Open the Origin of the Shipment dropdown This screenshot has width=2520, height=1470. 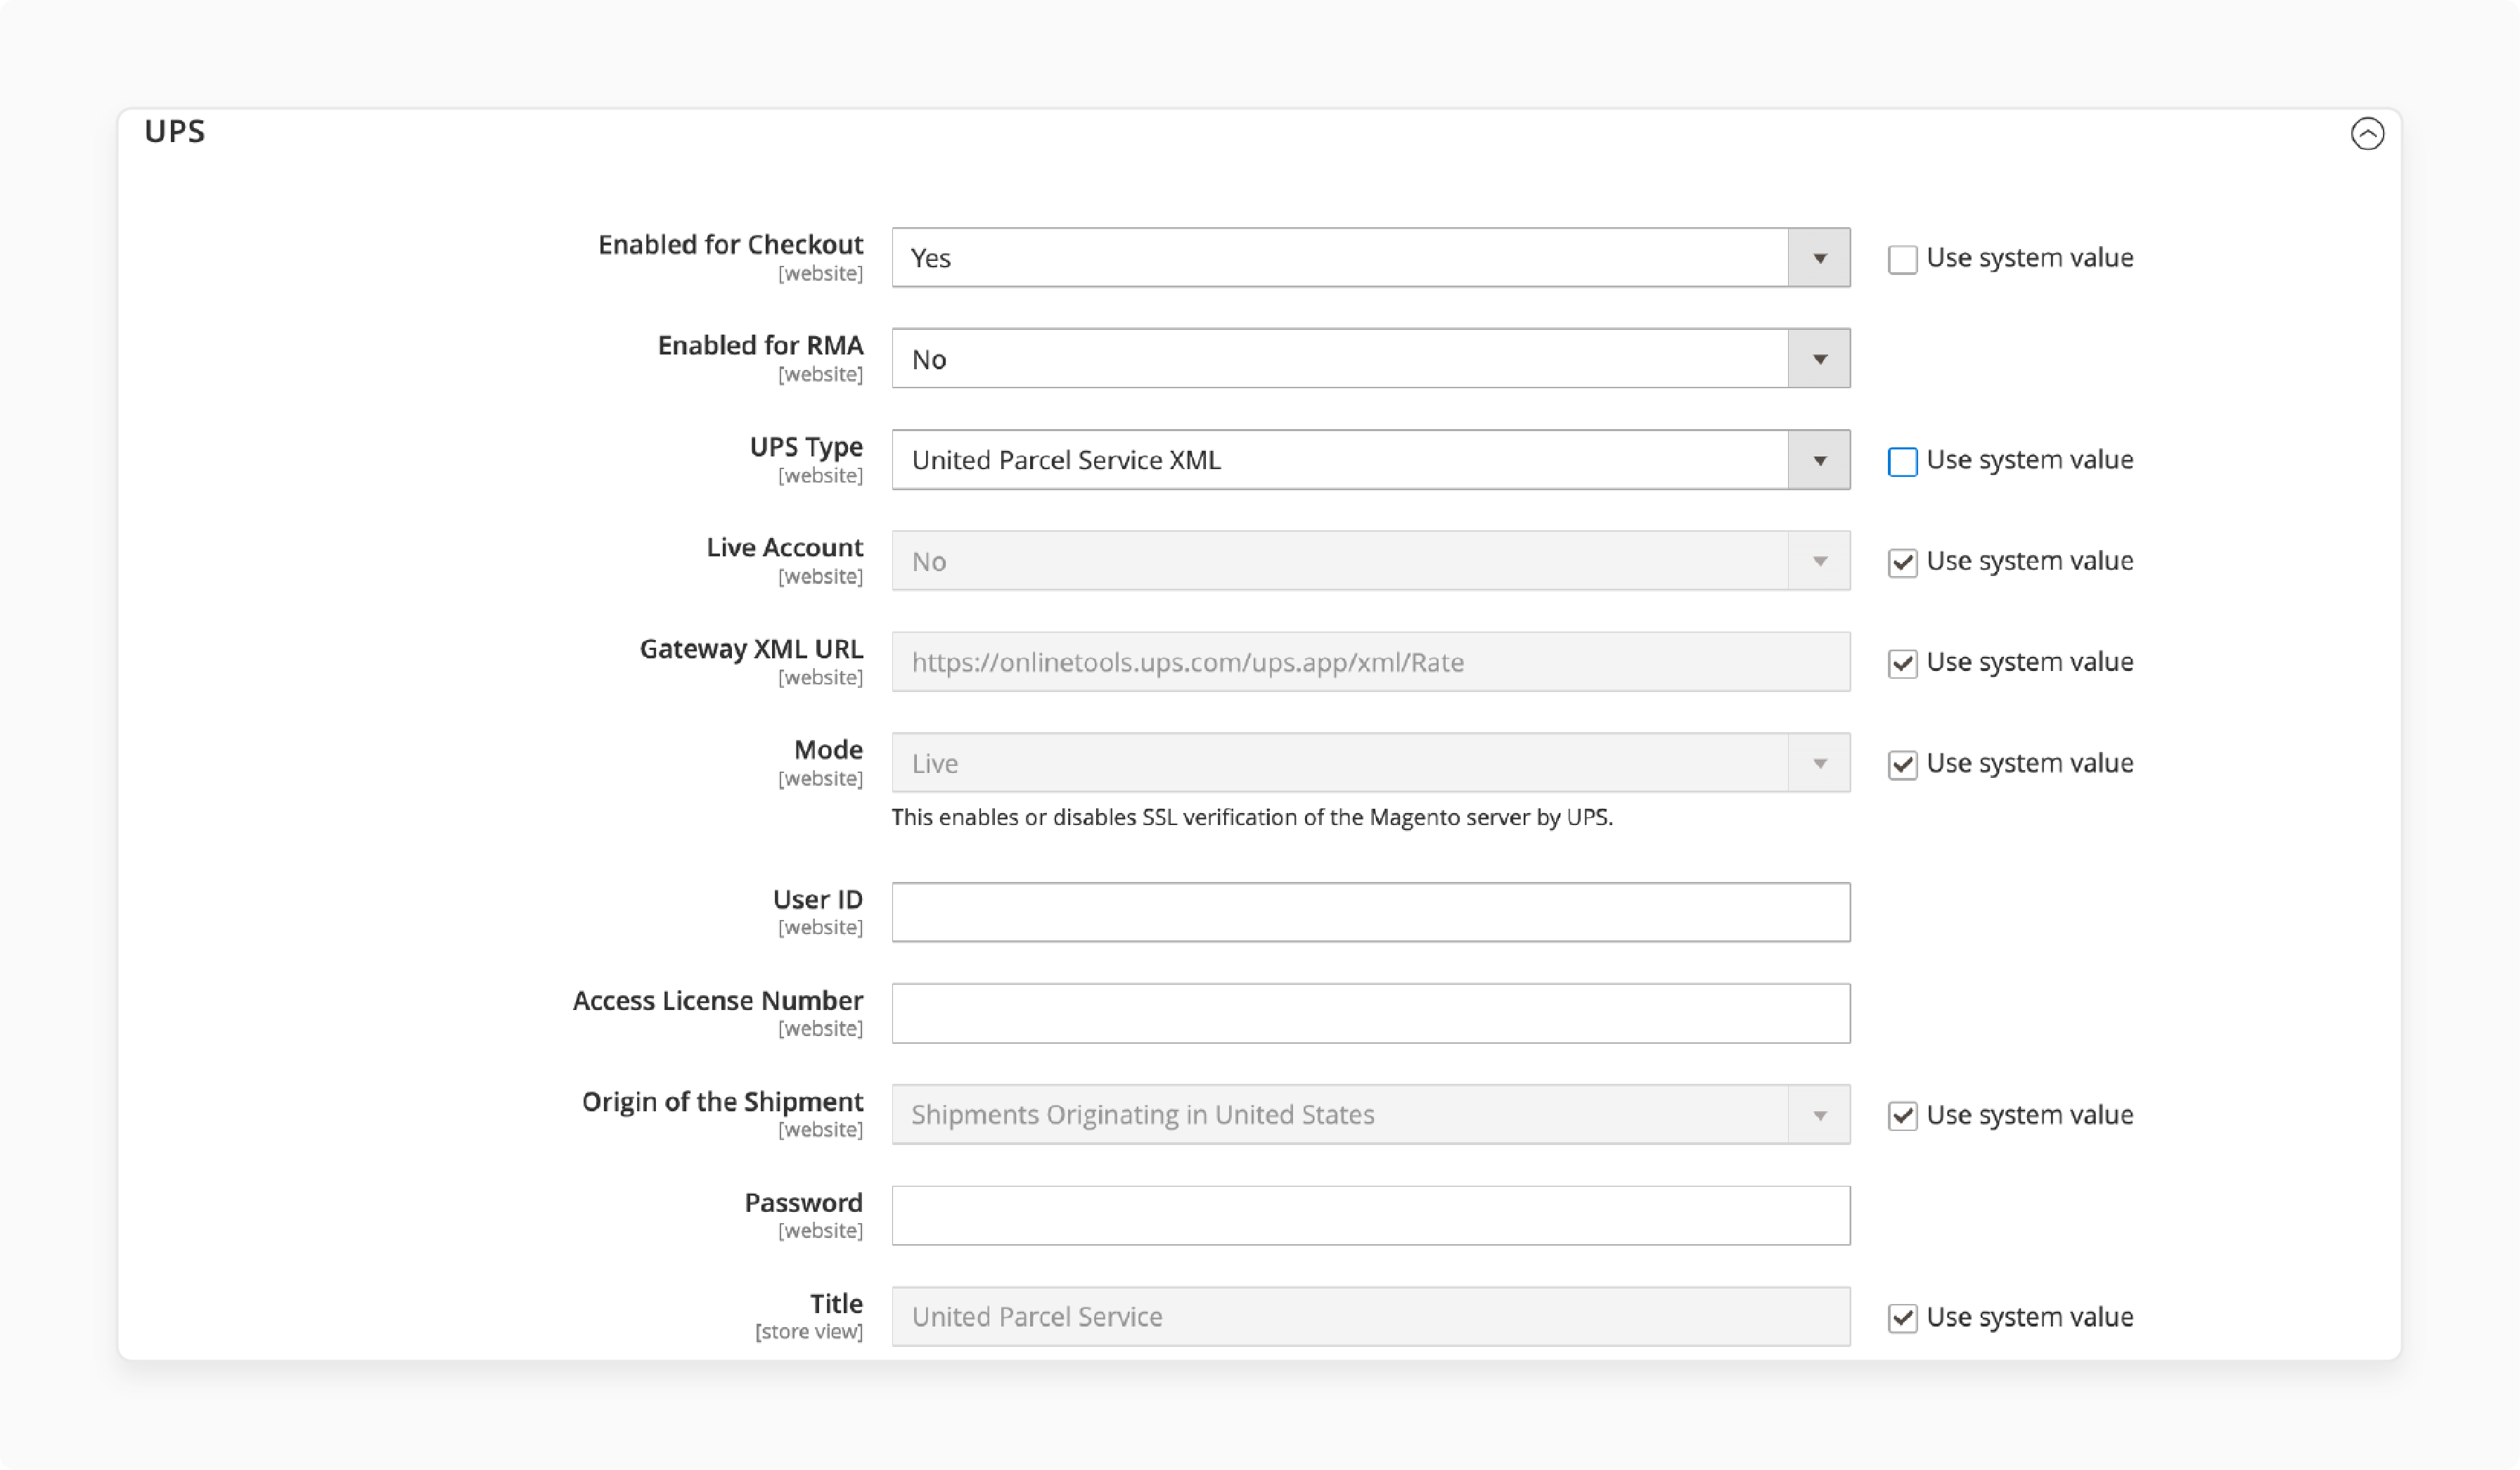point(1370,1114)
